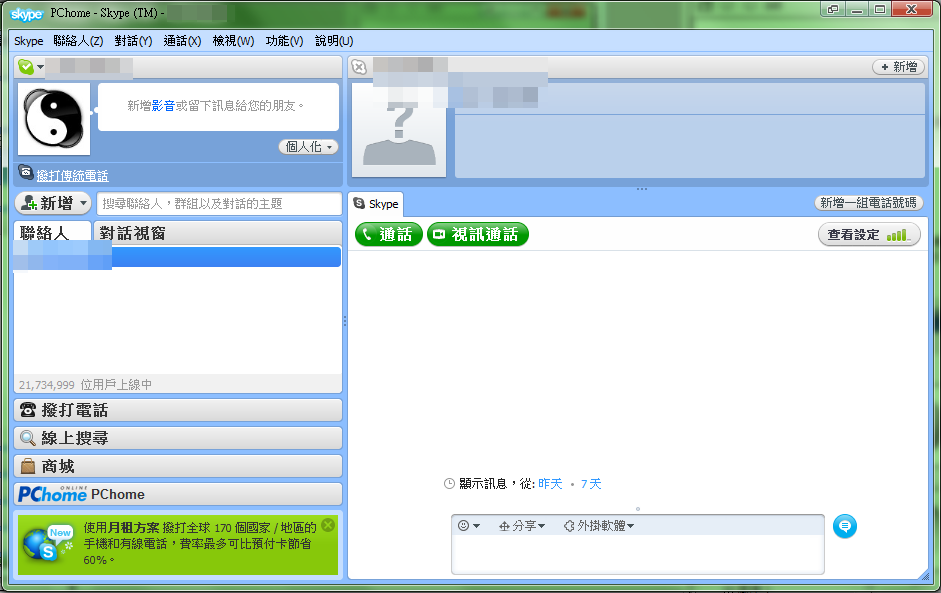Open the 外掛軟體 extras dropdown
This screenshot has height=593, width=941.
pyautogui.click(x=599, y=526)
